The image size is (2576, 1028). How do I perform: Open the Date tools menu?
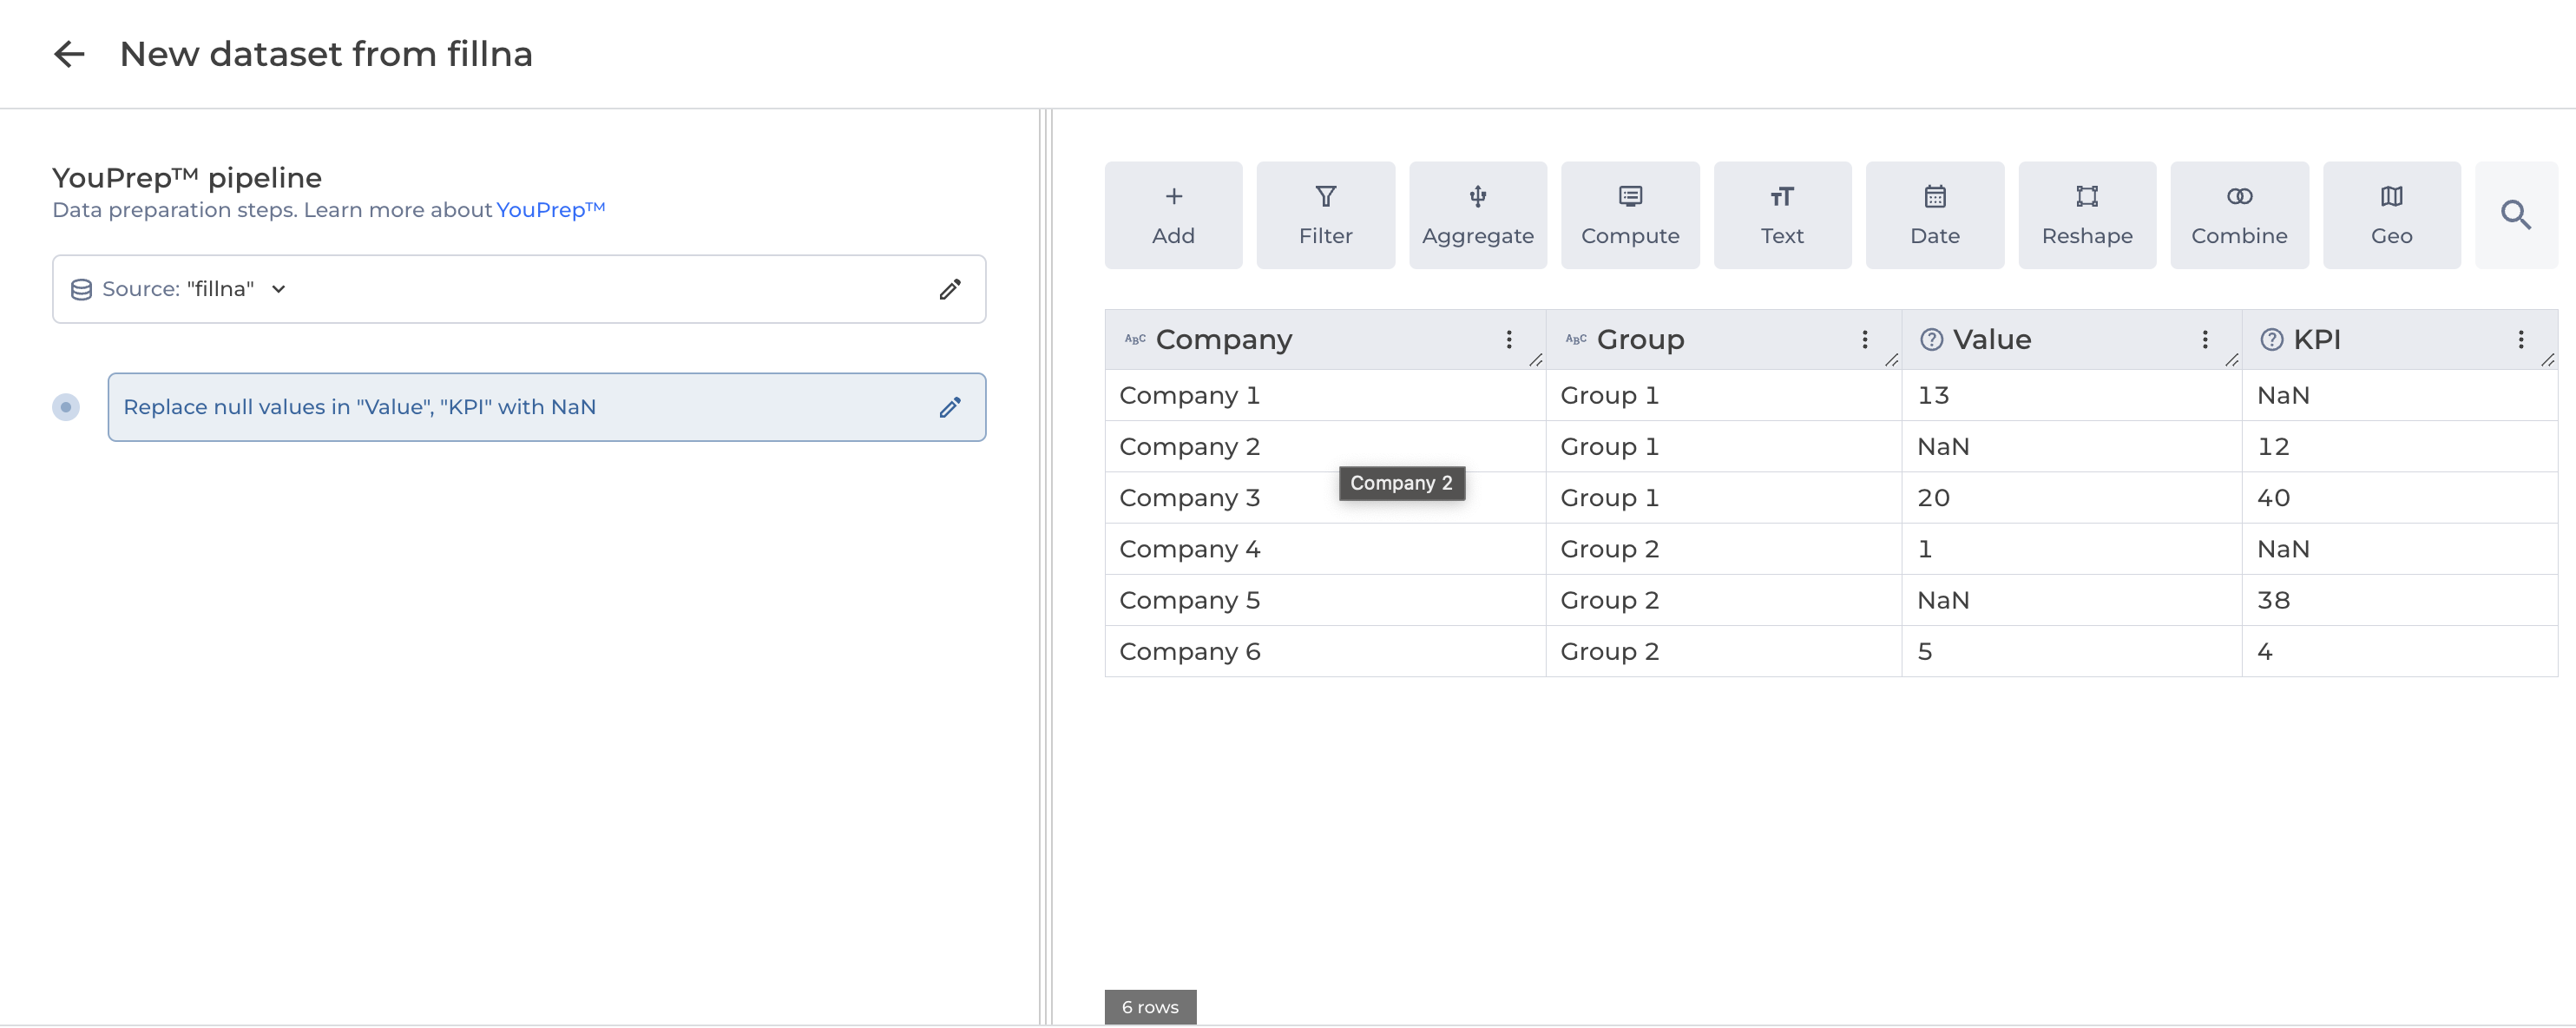click(x=1934, y=215)
